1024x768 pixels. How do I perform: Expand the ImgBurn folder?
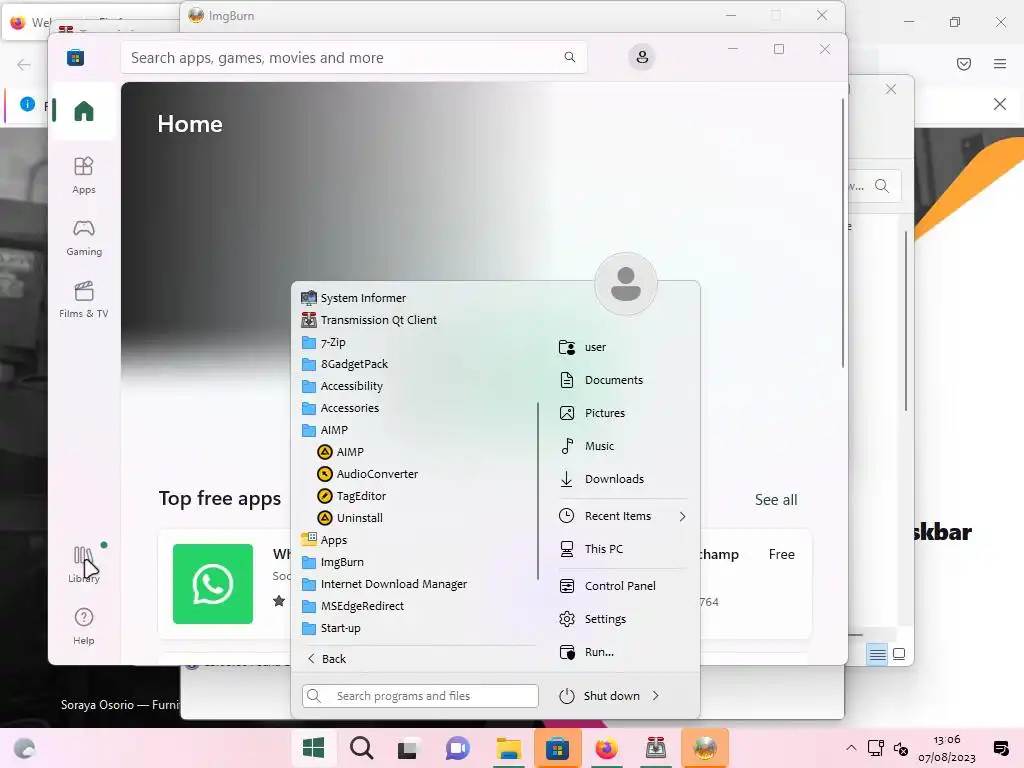click(332, 562)
